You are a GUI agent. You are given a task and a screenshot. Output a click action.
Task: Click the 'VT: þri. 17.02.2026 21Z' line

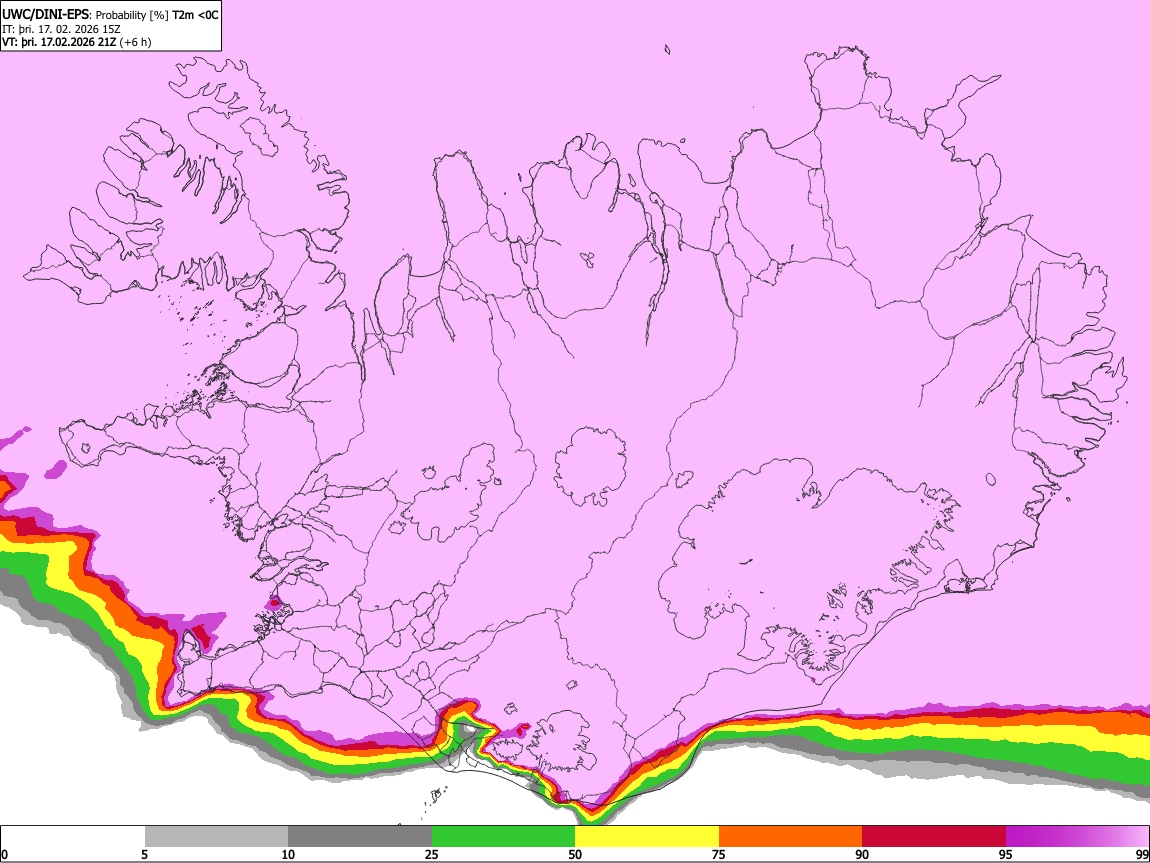tap(59, 42)
